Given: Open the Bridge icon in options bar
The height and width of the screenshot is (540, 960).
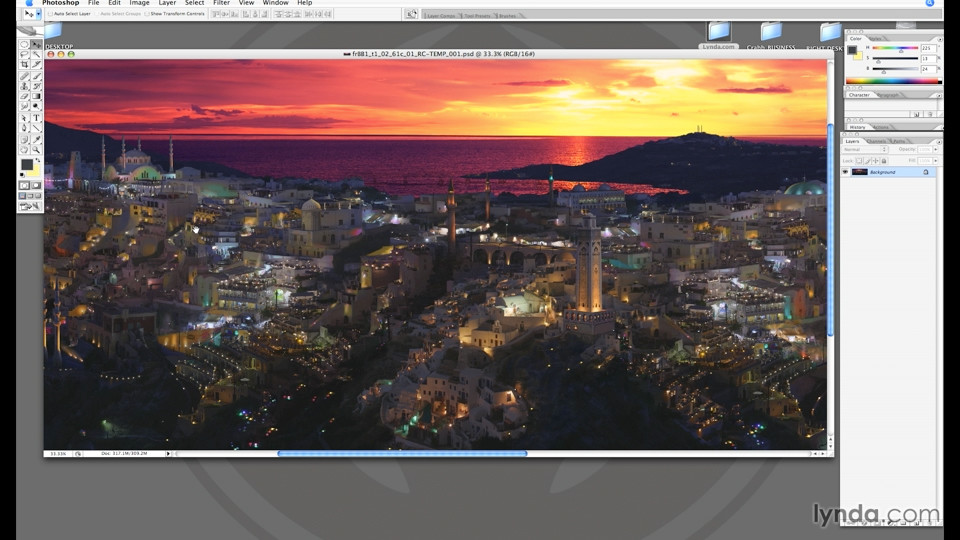Looking at the screenshot, I should pyautogui.click(x=411, y=14).
